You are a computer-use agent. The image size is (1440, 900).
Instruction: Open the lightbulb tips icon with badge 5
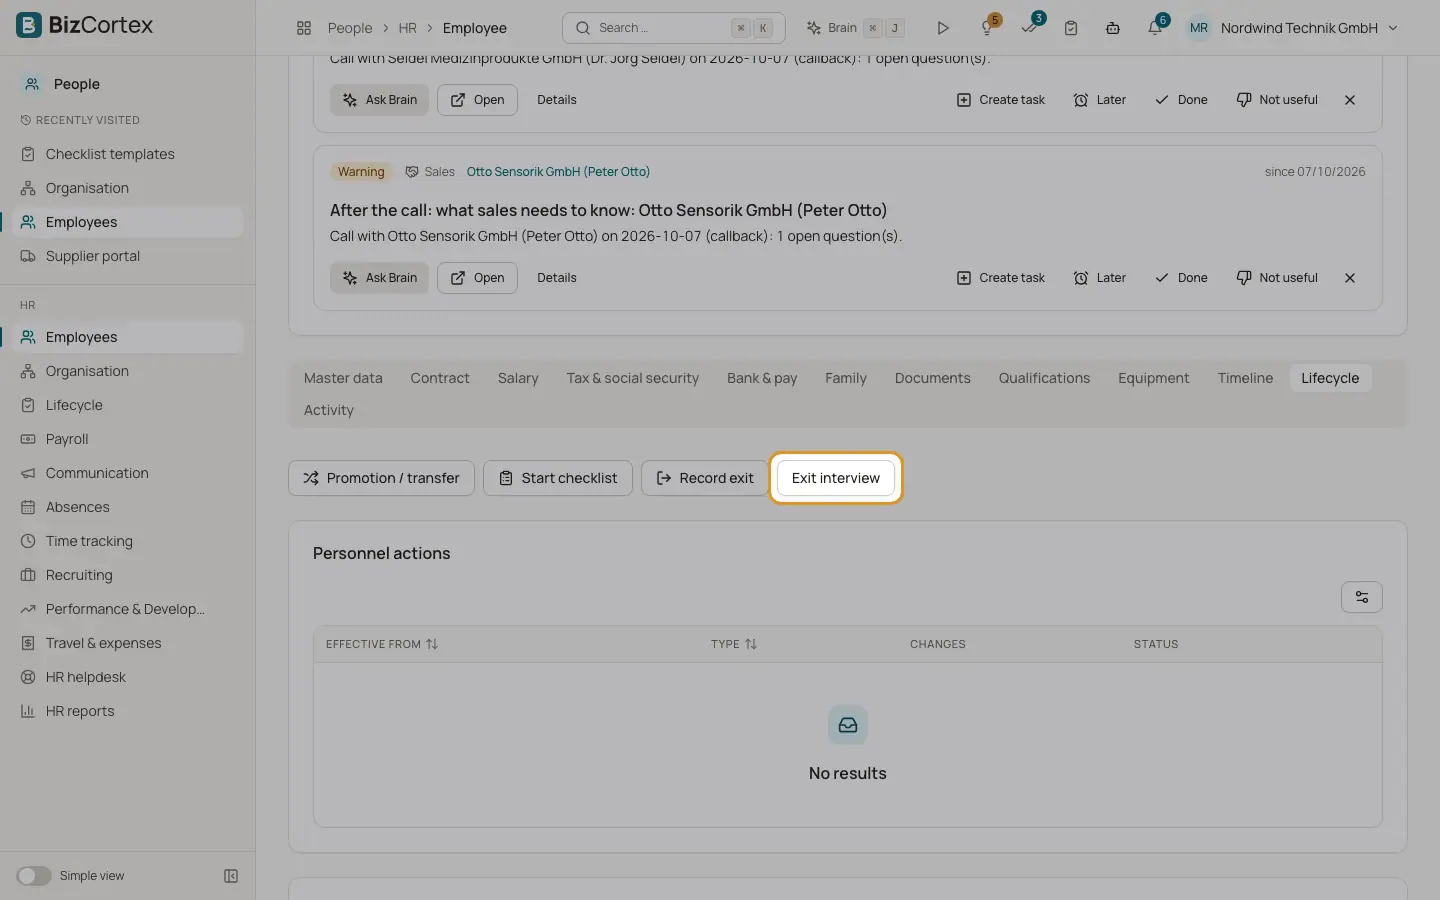pos(988,27)
